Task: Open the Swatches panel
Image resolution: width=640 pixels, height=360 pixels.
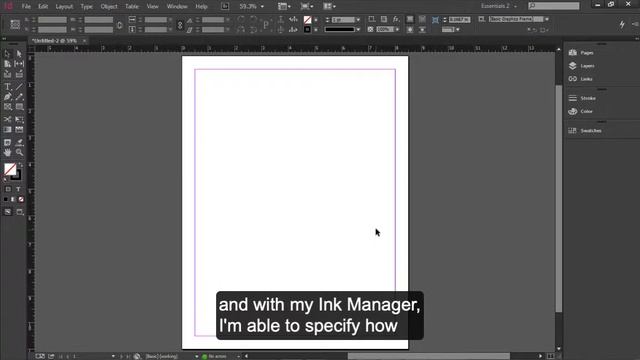Action: [591, 131]
